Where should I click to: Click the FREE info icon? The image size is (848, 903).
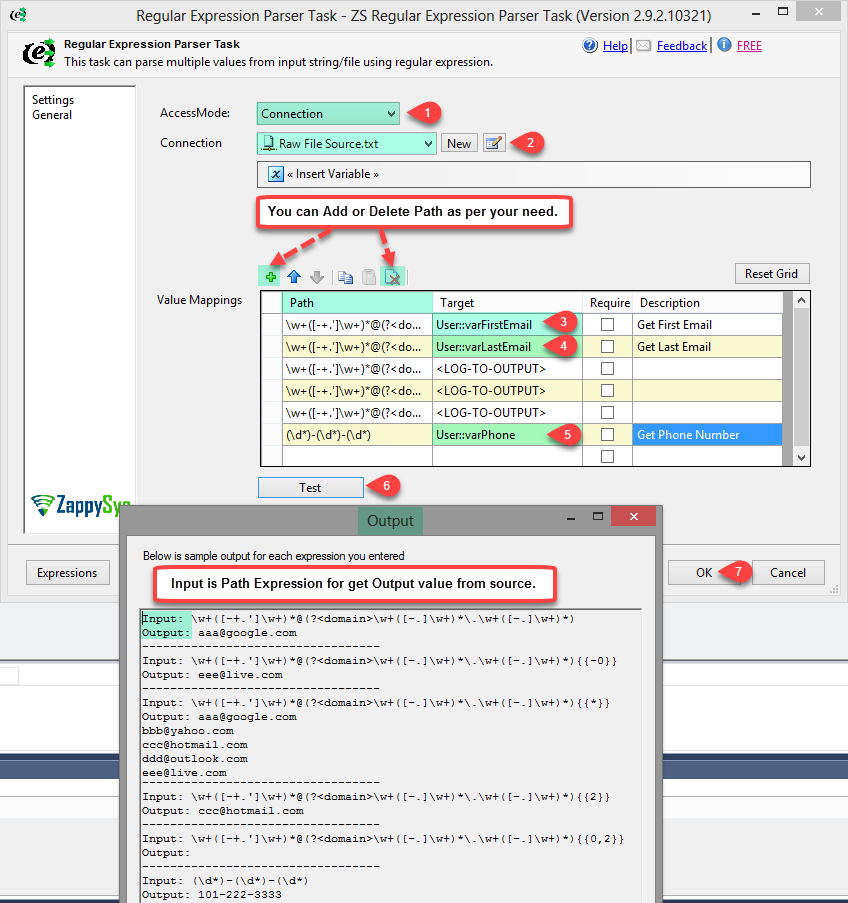[x=724, y=45]
